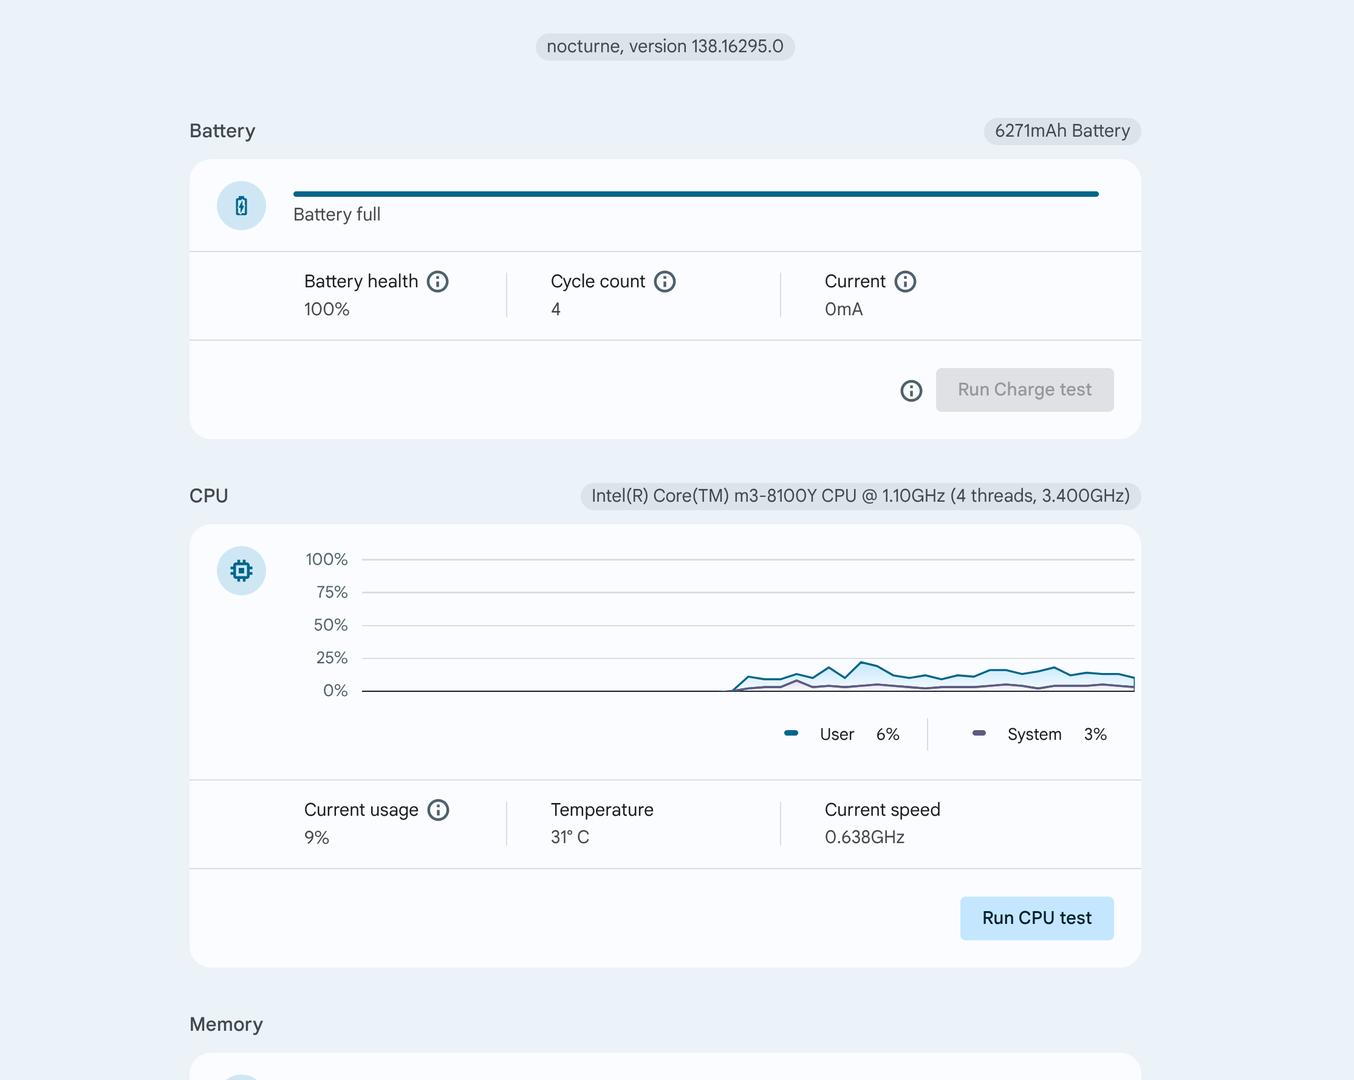Open Battery health info tooltip
Image resolution: width=1354 pixels, height=1080 pixels.
click(x=438, y=282)
